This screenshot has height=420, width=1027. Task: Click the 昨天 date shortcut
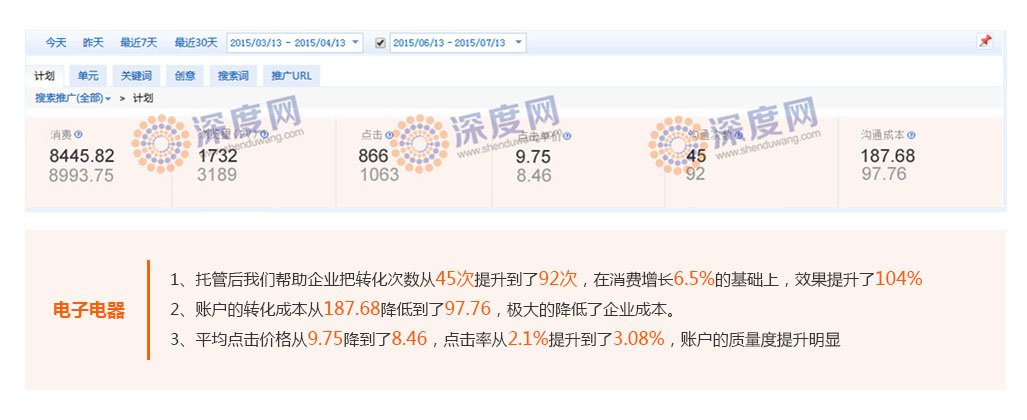[x=93, y=43]
